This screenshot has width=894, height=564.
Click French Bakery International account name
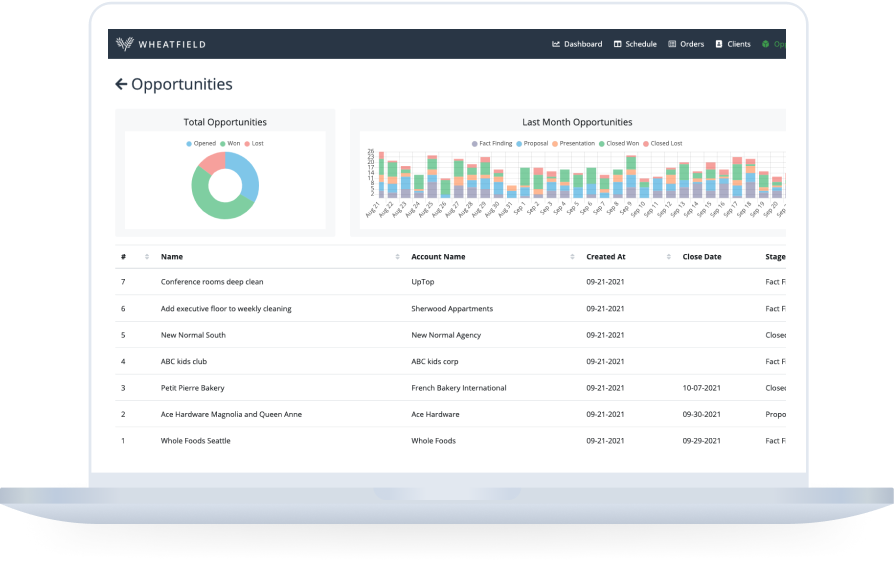point(459,388)
